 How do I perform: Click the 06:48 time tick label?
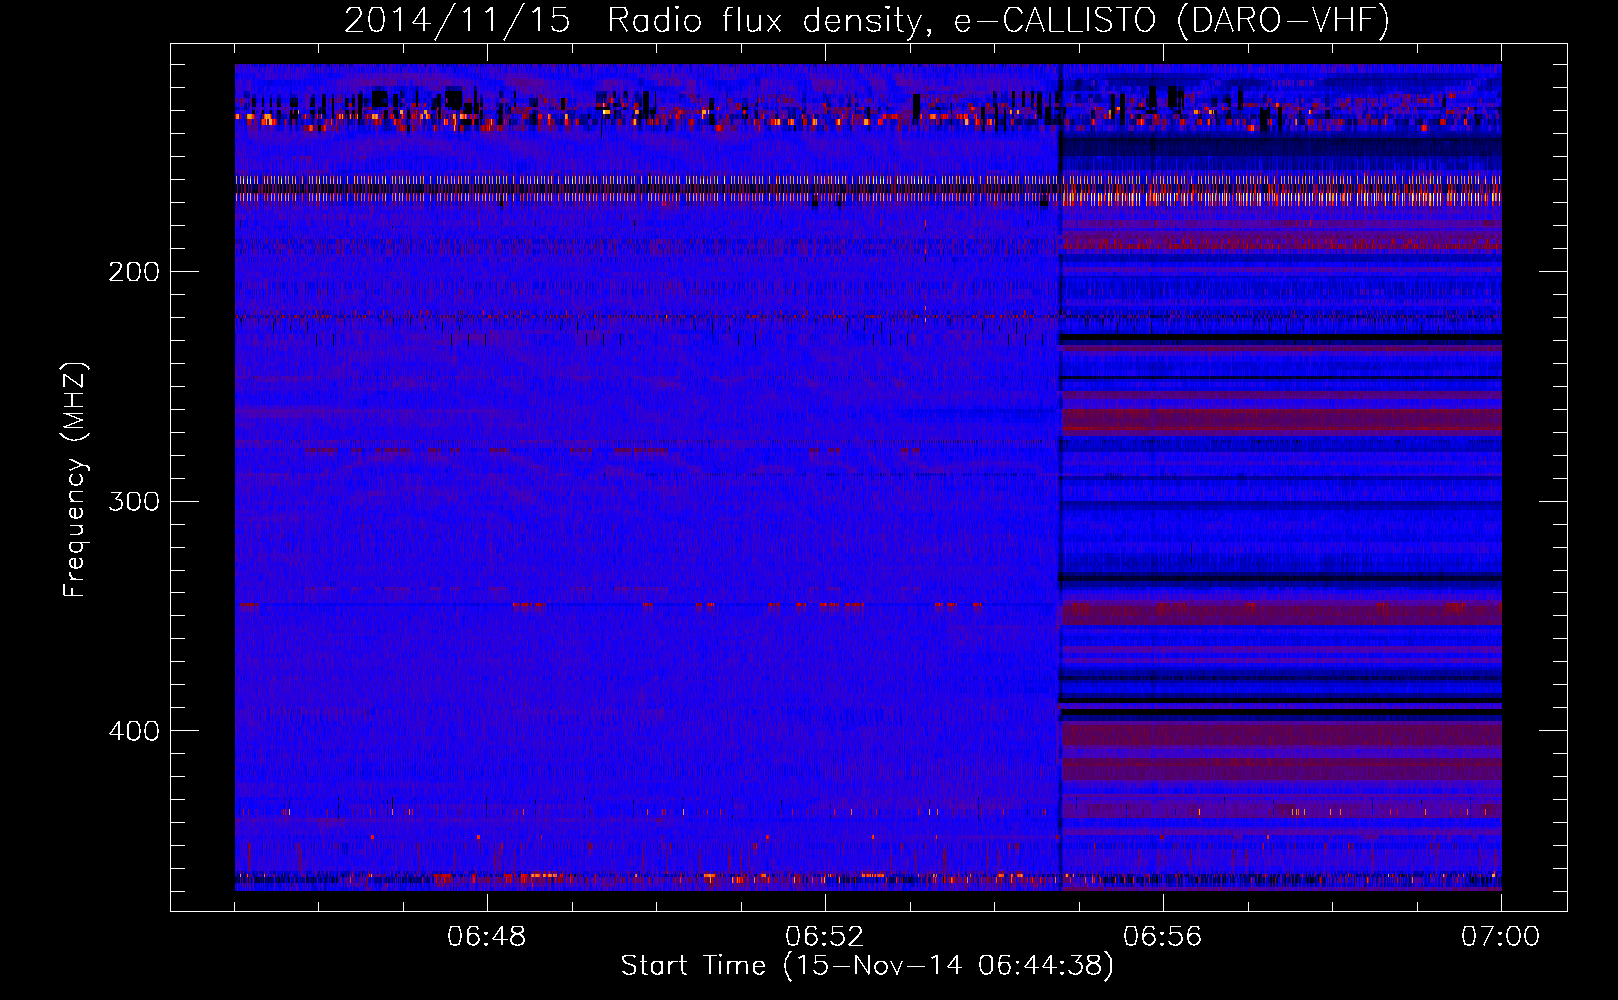pyautogui.click(x=487, y=937)
